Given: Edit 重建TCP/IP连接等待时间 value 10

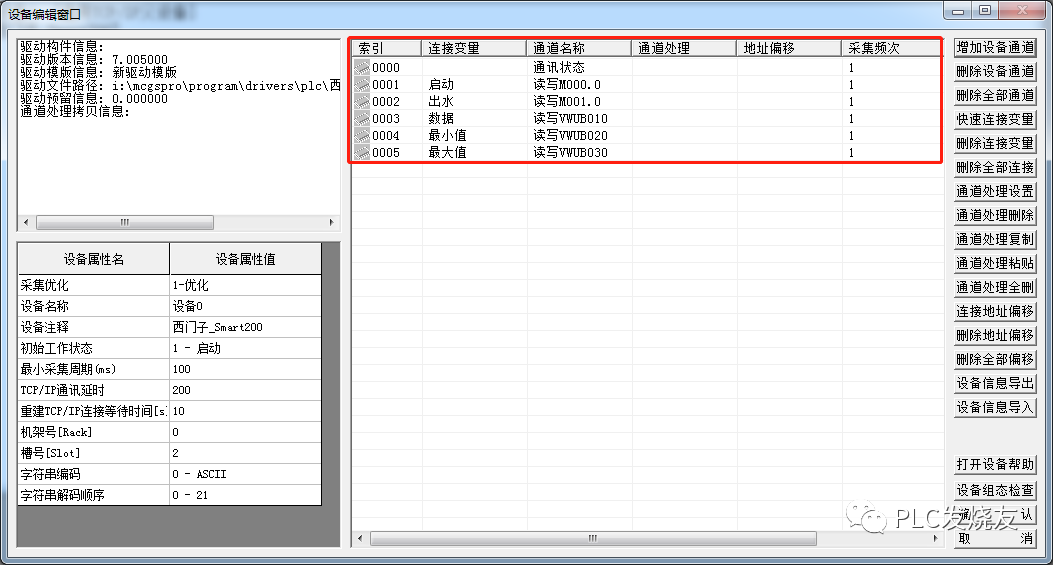Looking at the screenshot, I should pyautogui.click(x=245, y=411).
